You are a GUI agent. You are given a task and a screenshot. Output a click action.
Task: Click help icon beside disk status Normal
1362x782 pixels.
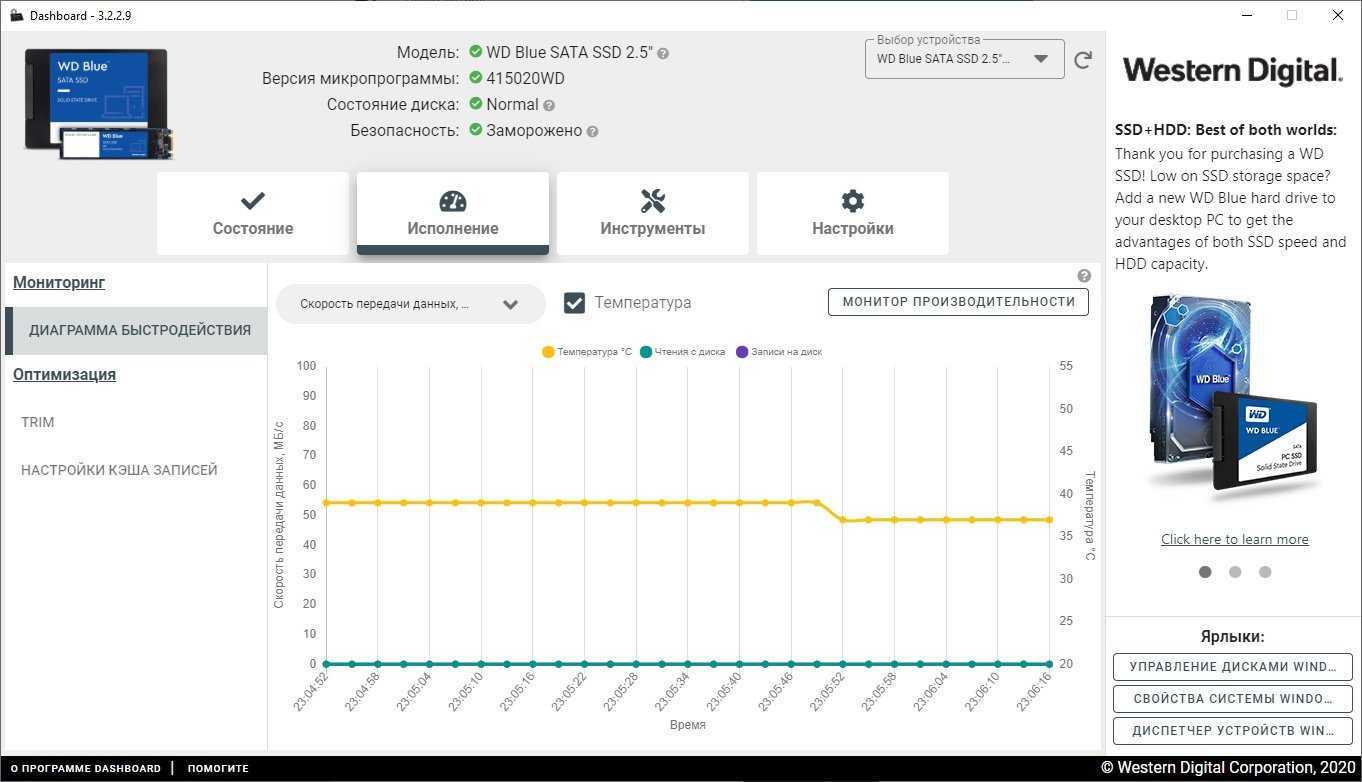click(x=549, y=105)
